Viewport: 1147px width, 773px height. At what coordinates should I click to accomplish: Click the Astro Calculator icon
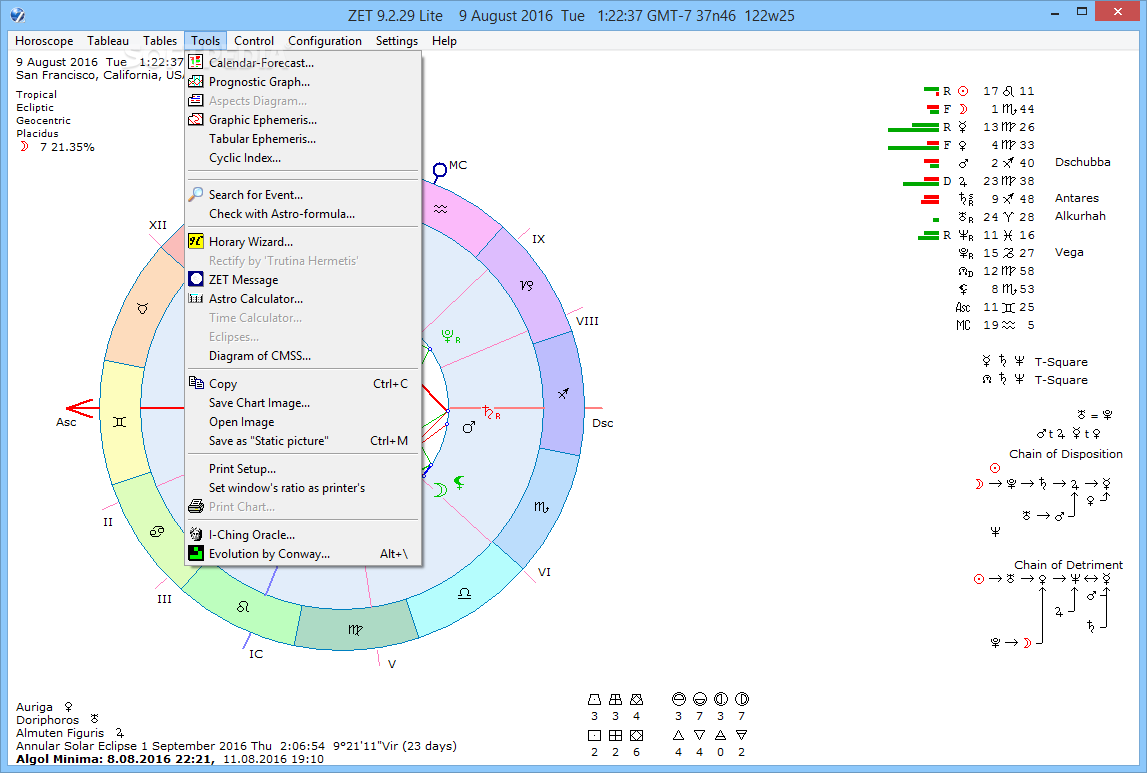(x=195, y=298)
